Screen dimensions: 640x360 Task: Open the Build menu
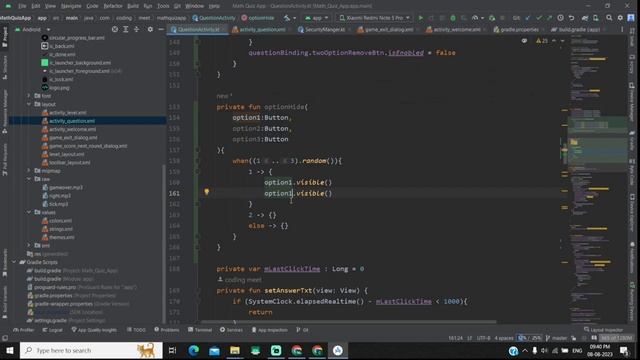[133, 6]
